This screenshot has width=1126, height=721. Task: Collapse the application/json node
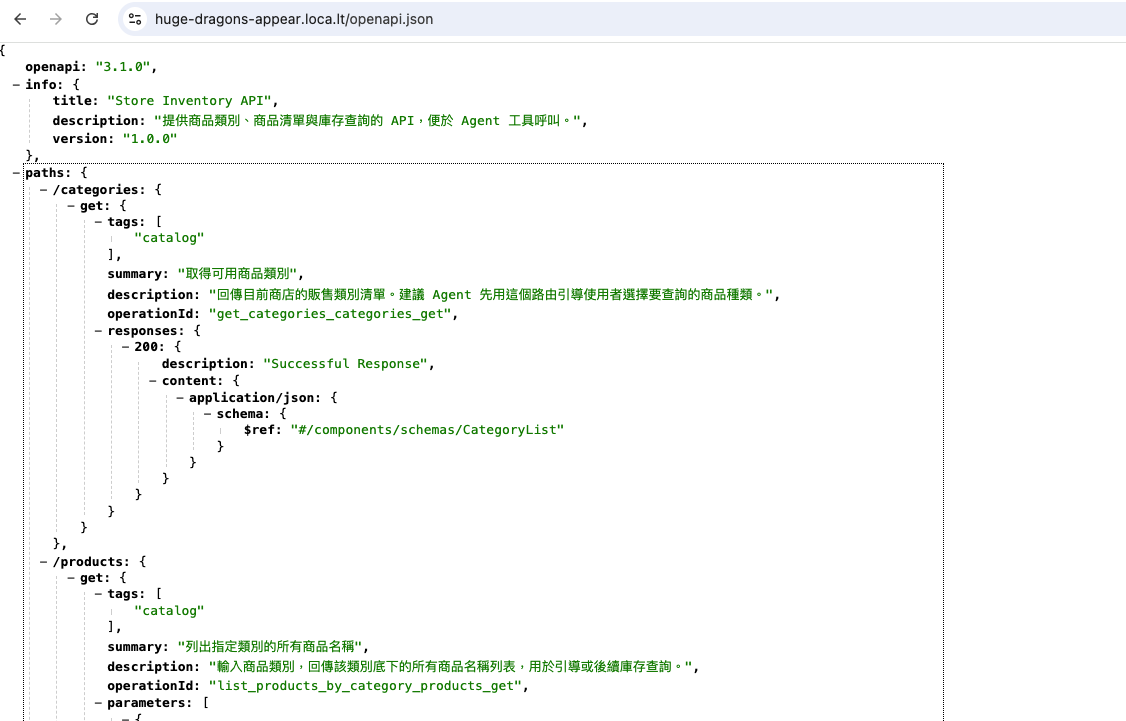coord(179,397)
